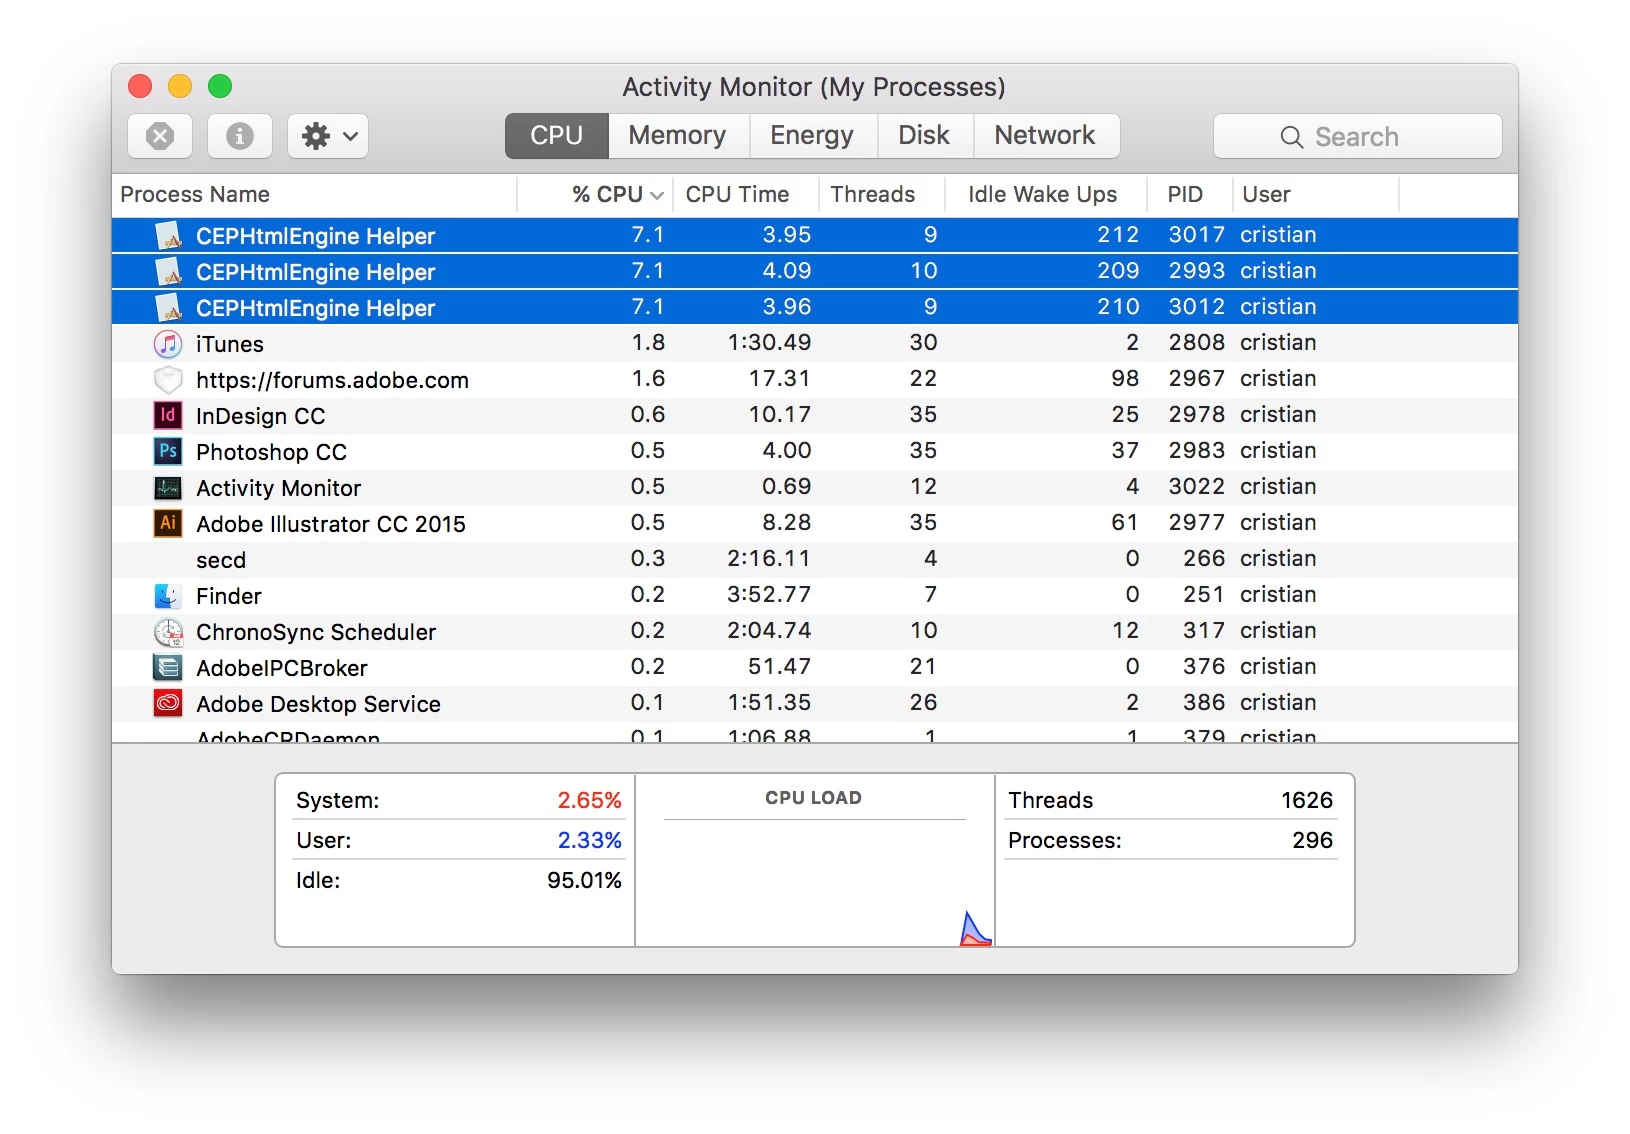Sort by CPU Time column header
This screenshot has width=1630, height=1134.
(746, 194)
